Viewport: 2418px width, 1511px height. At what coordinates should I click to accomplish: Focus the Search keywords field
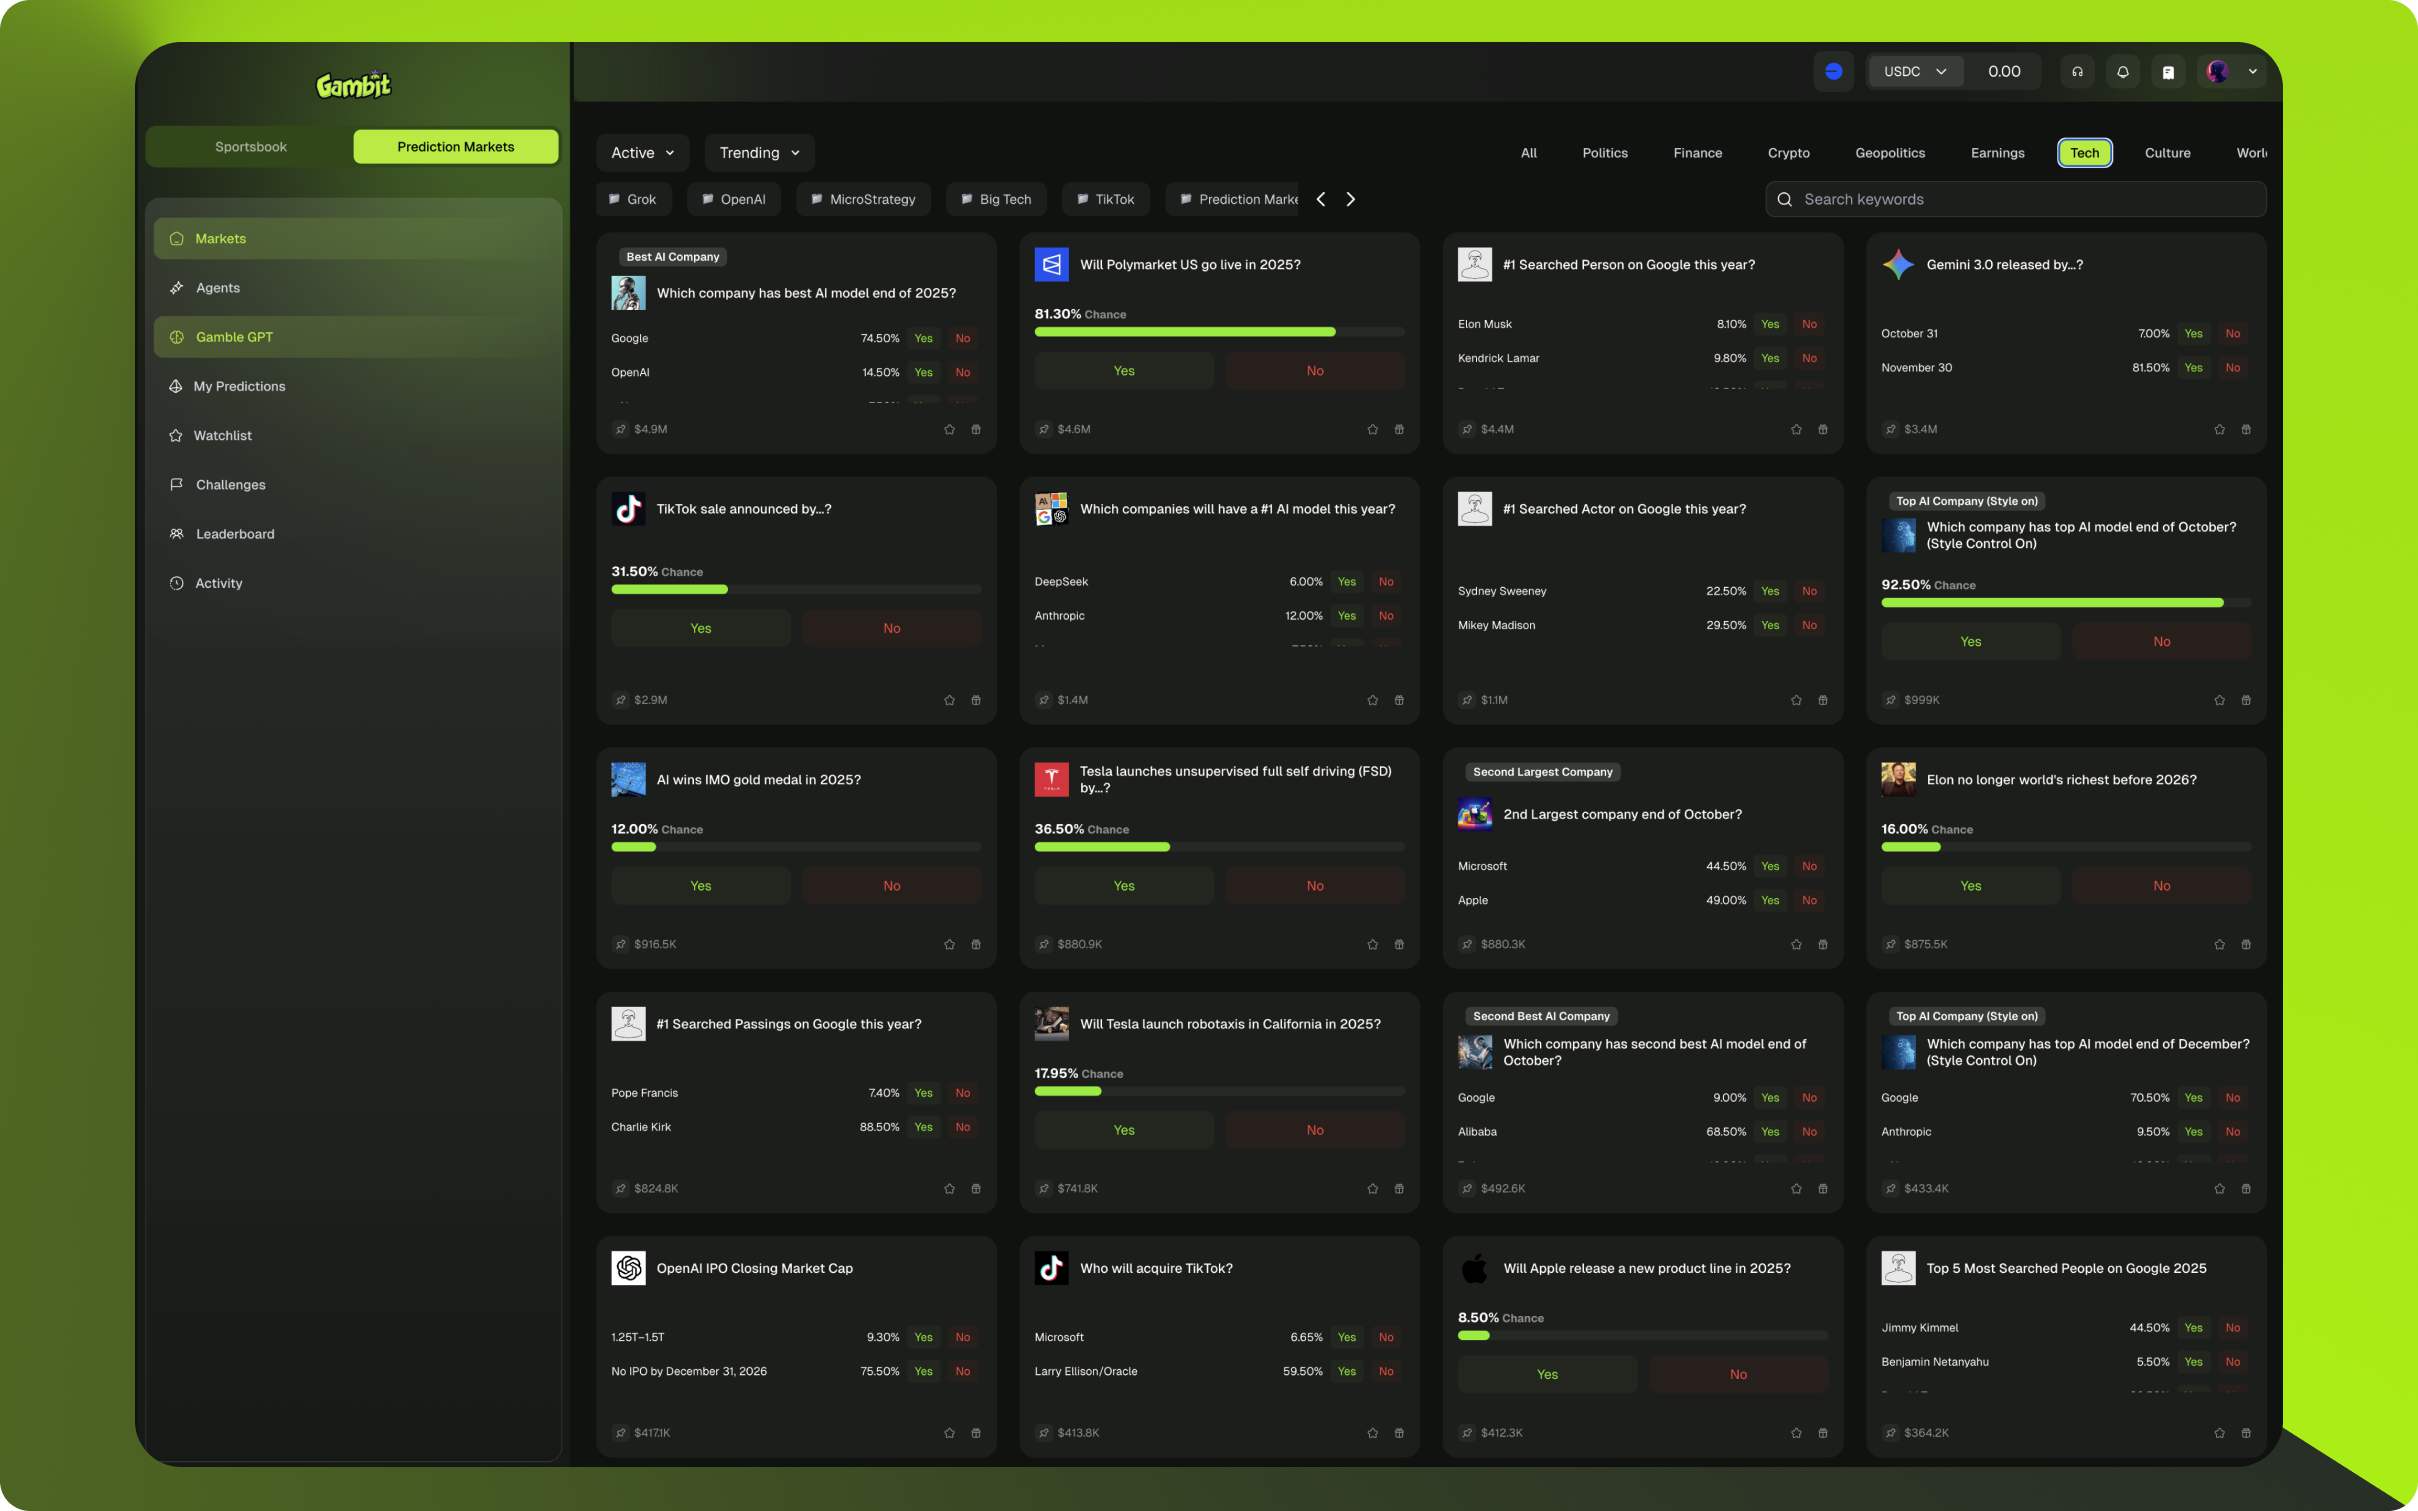2015,199
